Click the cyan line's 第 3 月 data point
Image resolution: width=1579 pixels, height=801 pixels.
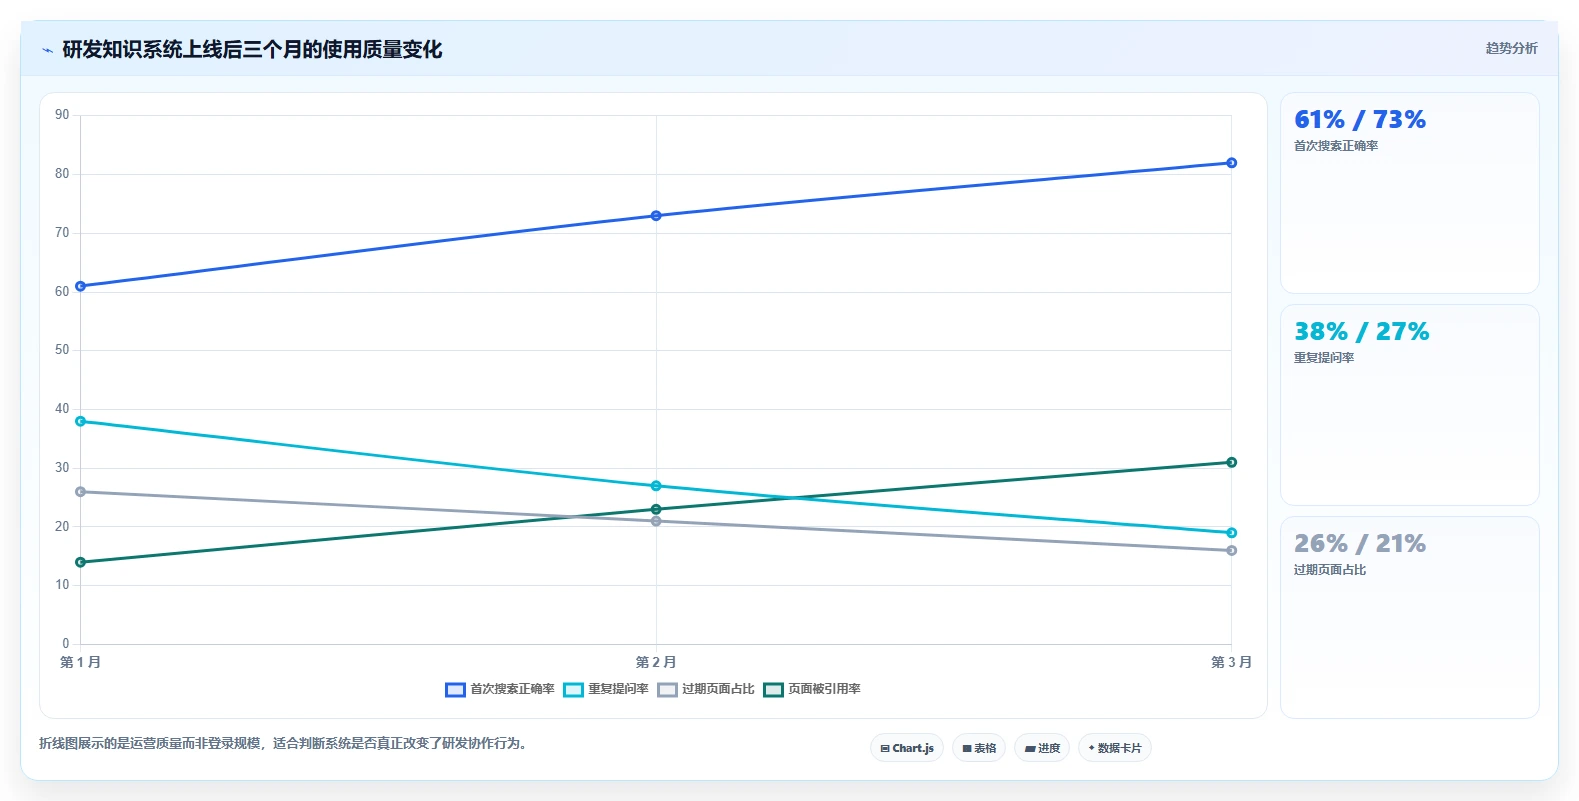1231,533
